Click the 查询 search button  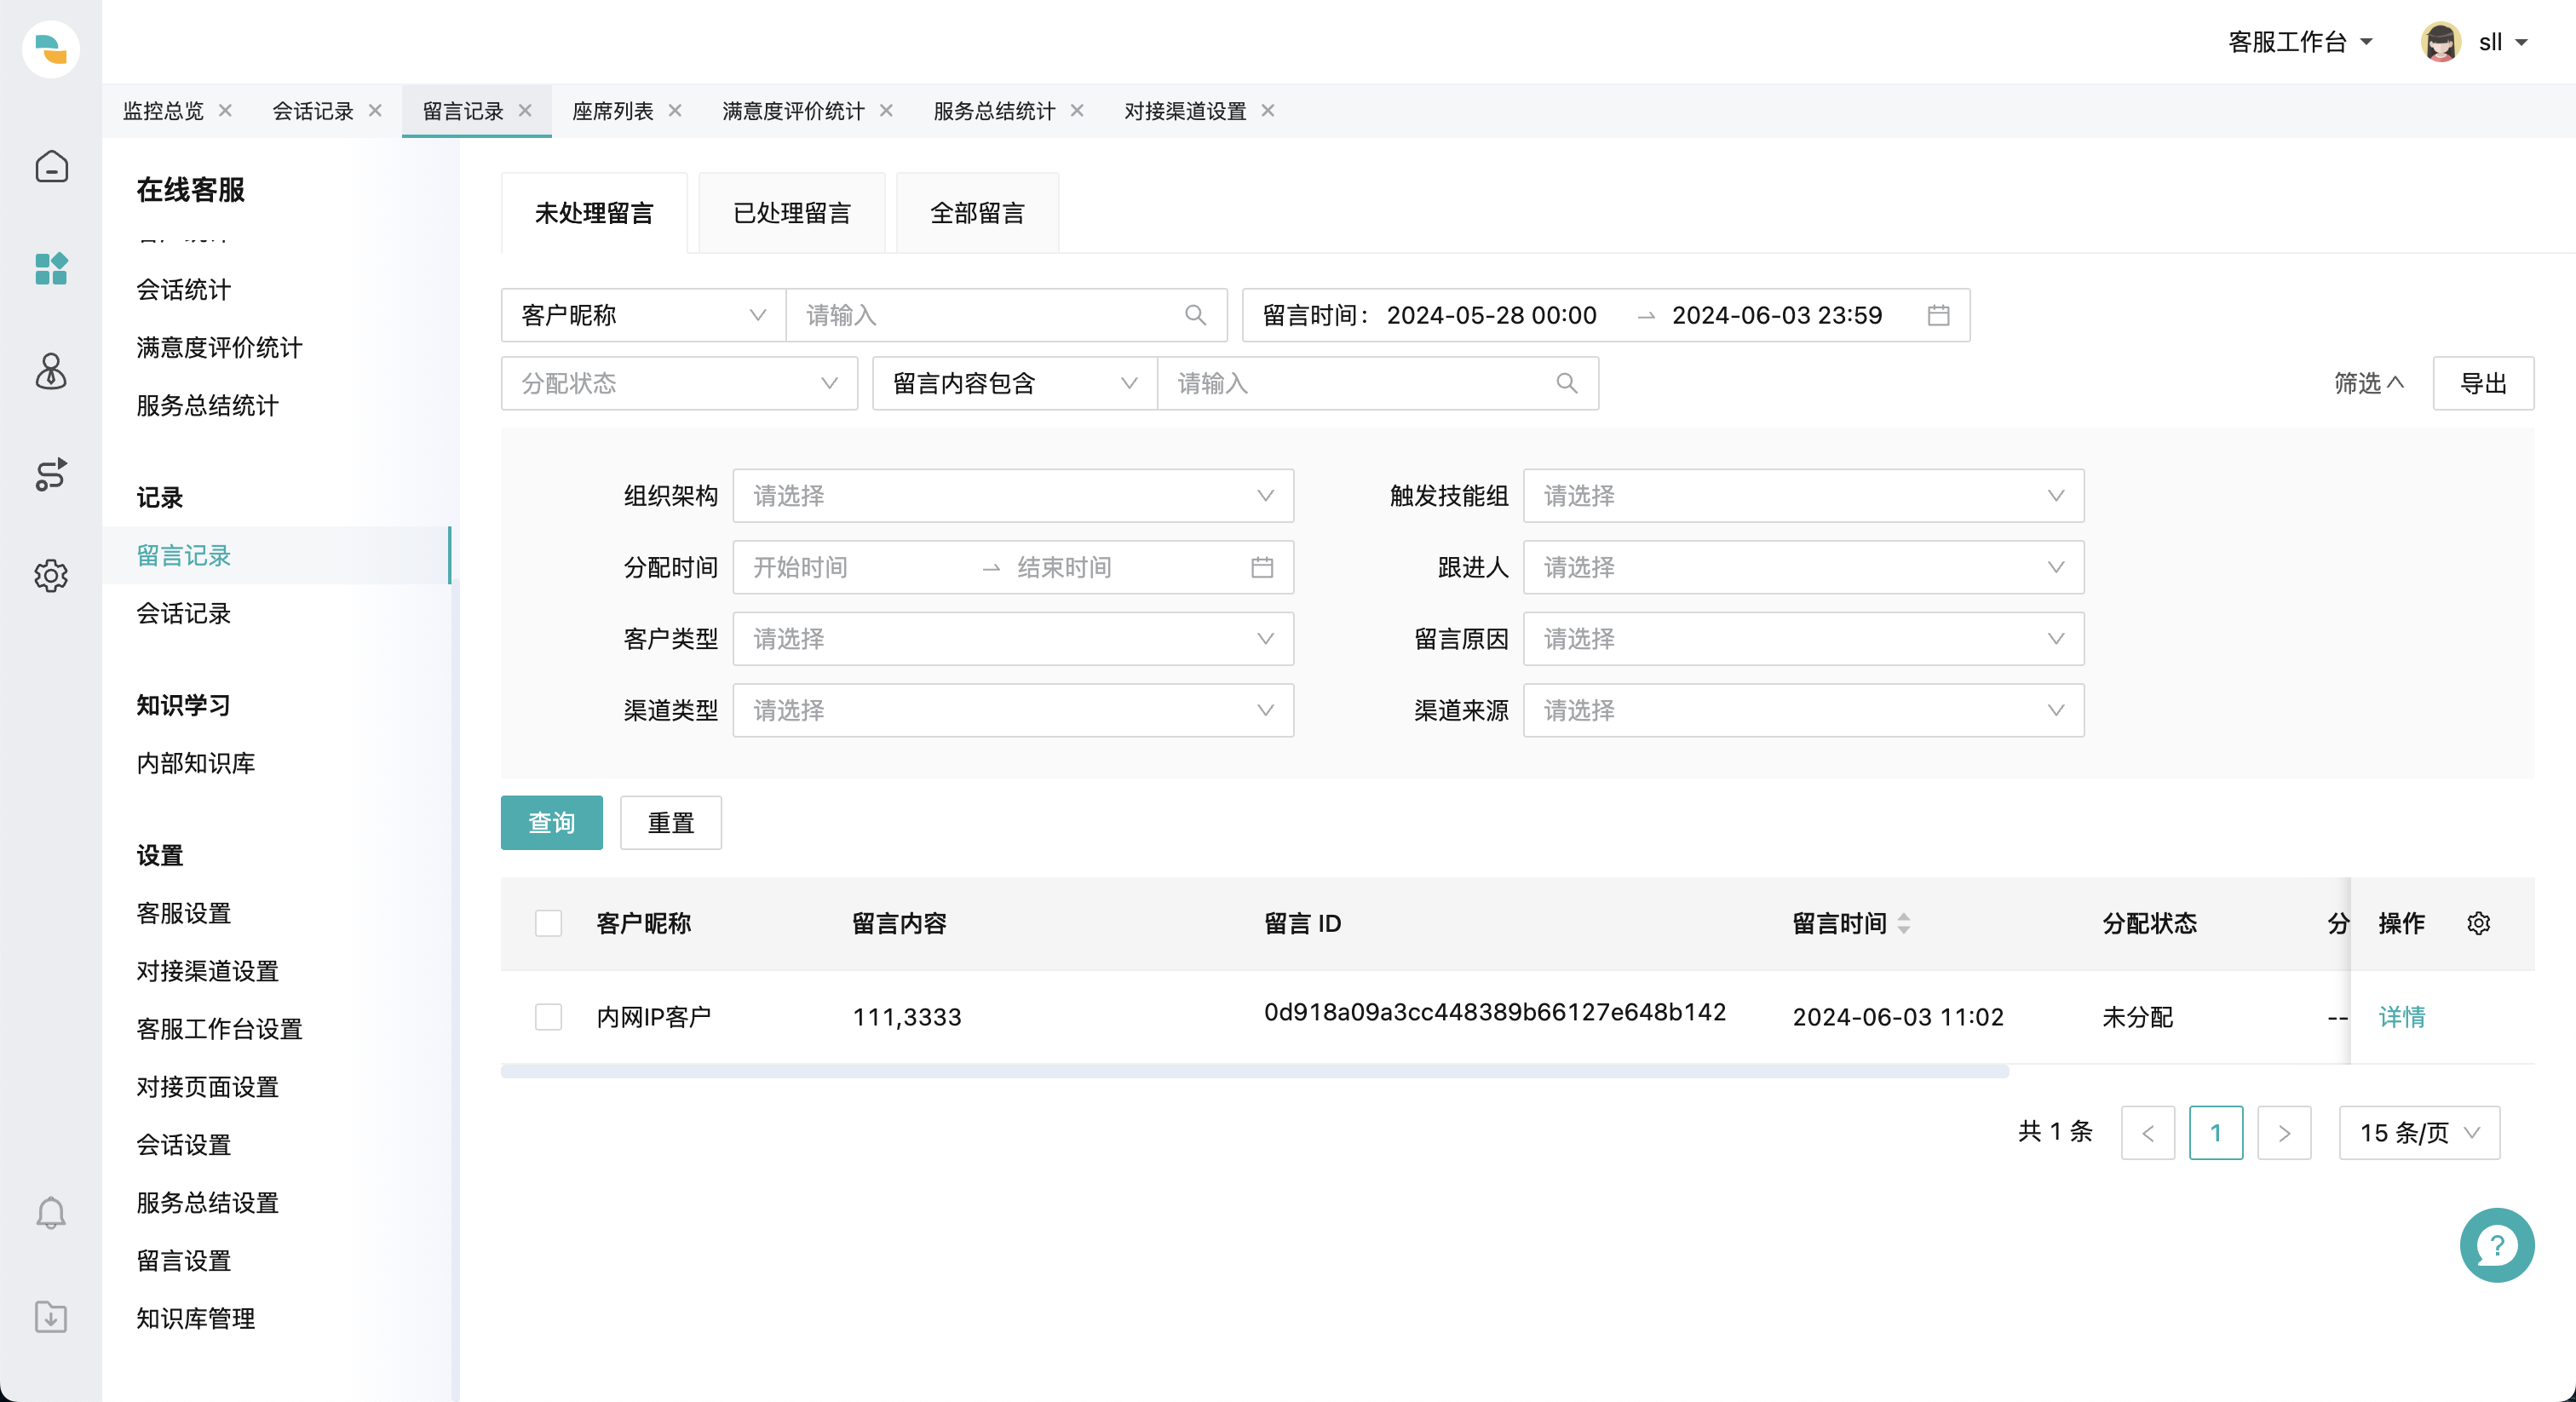[551, 823]
